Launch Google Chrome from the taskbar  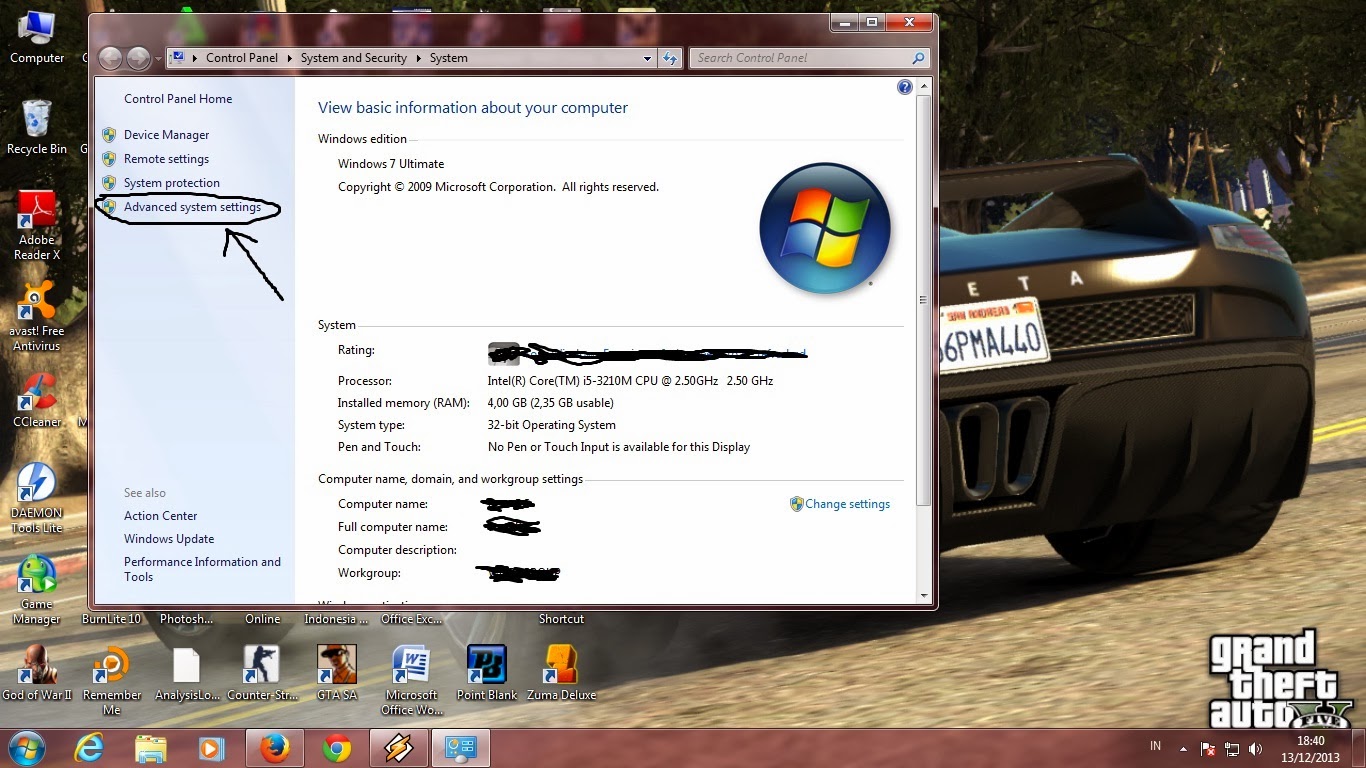(x=336, y=748)
